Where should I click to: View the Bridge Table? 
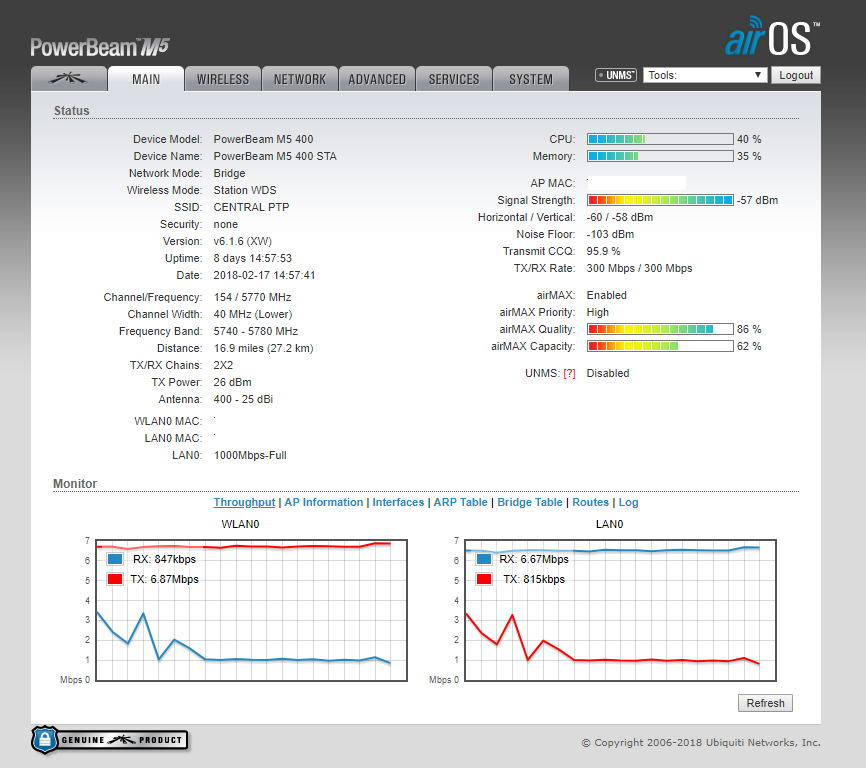[x=529, y=502]
